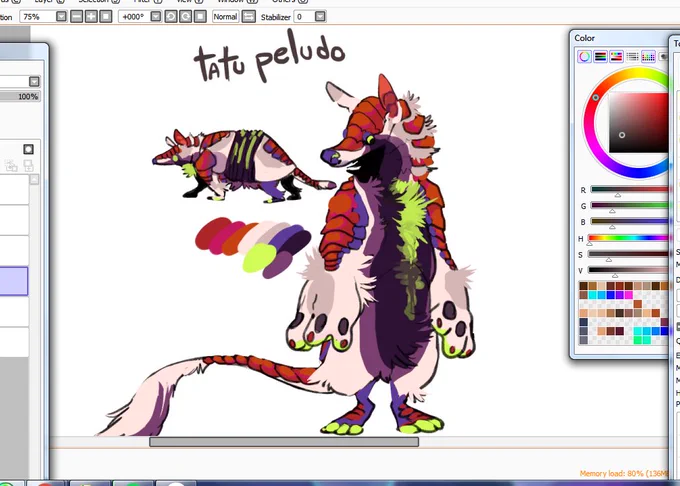The image size is (680, 486).
Task: Click the 75% zoom field
Action: 38,17
